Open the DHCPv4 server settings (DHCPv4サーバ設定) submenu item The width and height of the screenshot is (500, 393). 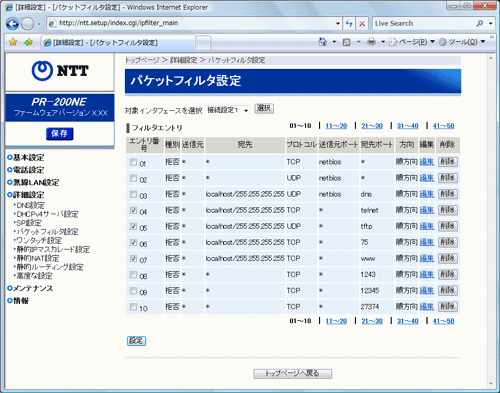(x=47, y=214)
